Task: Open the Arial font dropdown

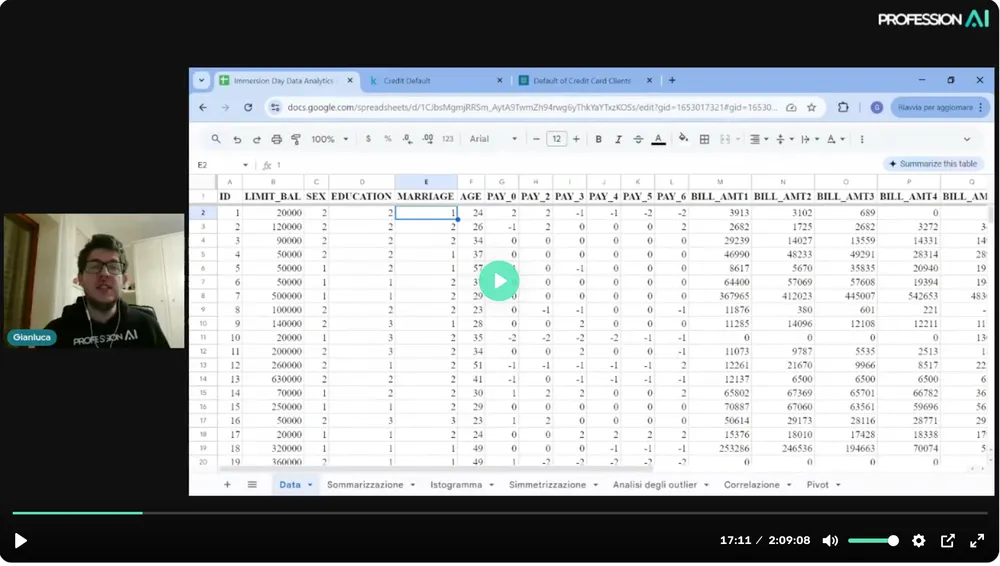Action: 493,139
